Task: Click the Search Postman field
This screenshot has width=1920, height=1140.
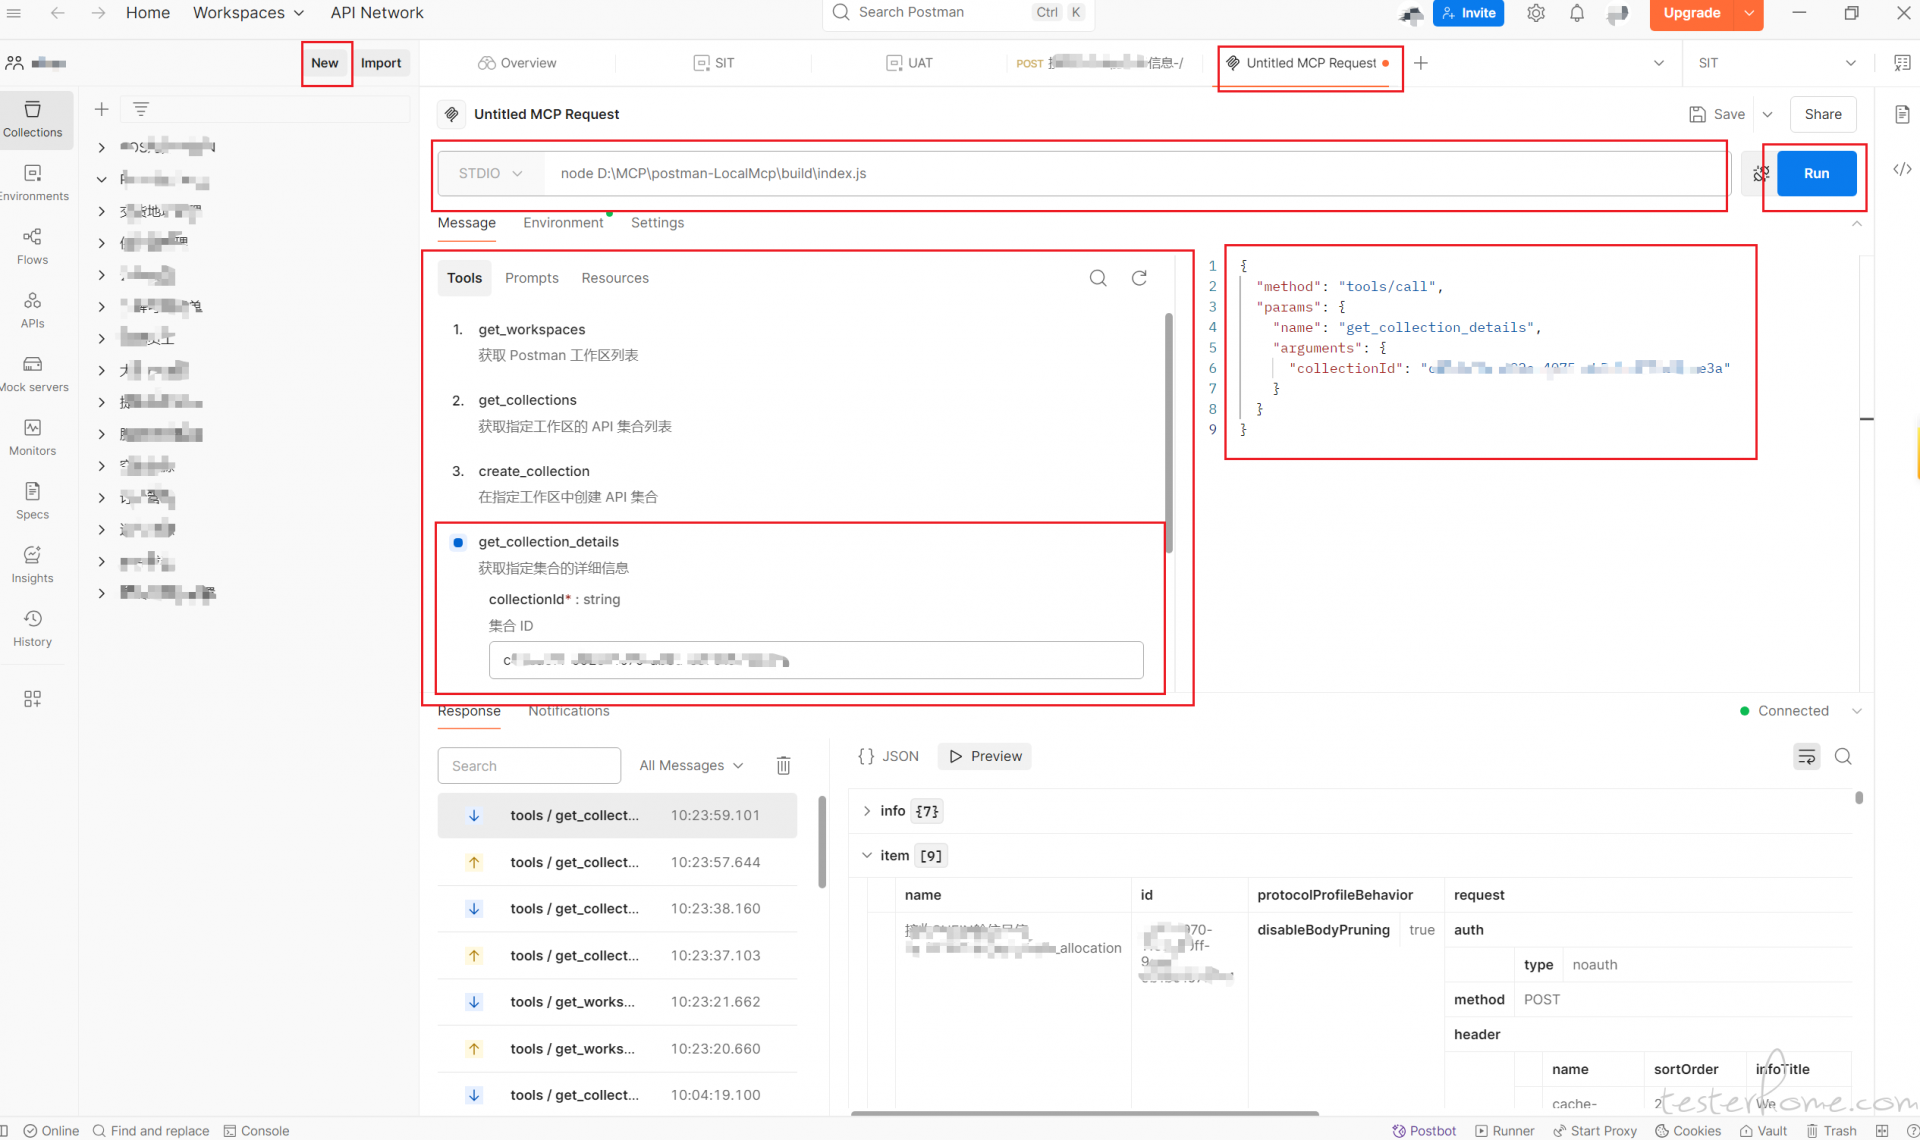Action: pos(957,13)
